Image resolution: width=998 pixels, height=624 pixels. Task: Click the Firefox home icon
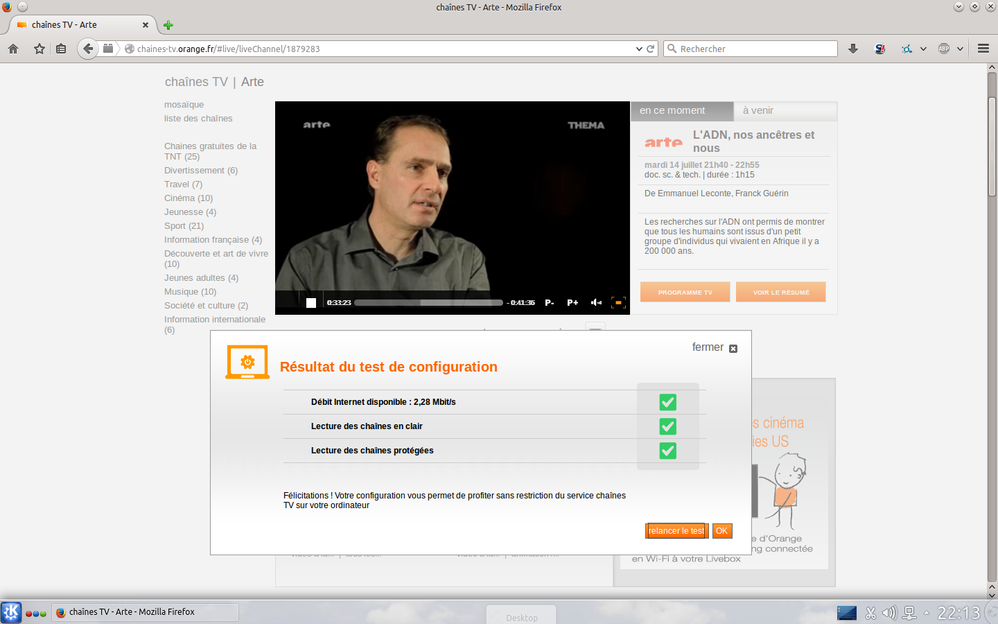(13, 48)
